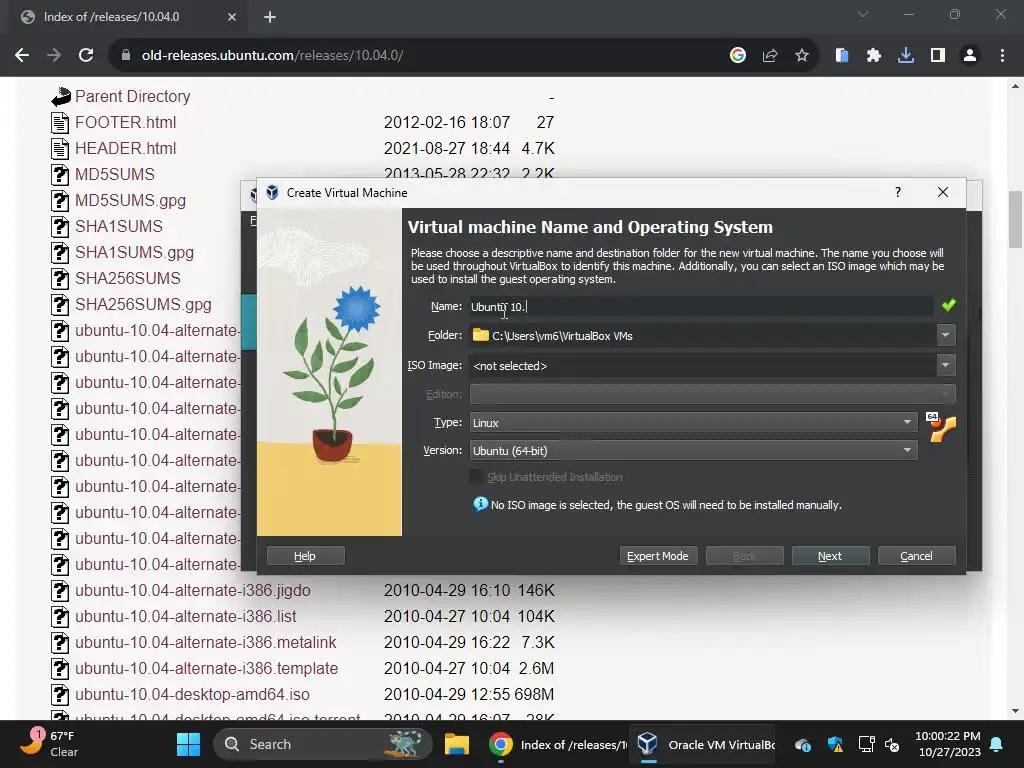This screenshot has height=768, width=1024.
Task: Open File Explorer from the taskbar
Action: pyautogui.click(x=457, y=744)
